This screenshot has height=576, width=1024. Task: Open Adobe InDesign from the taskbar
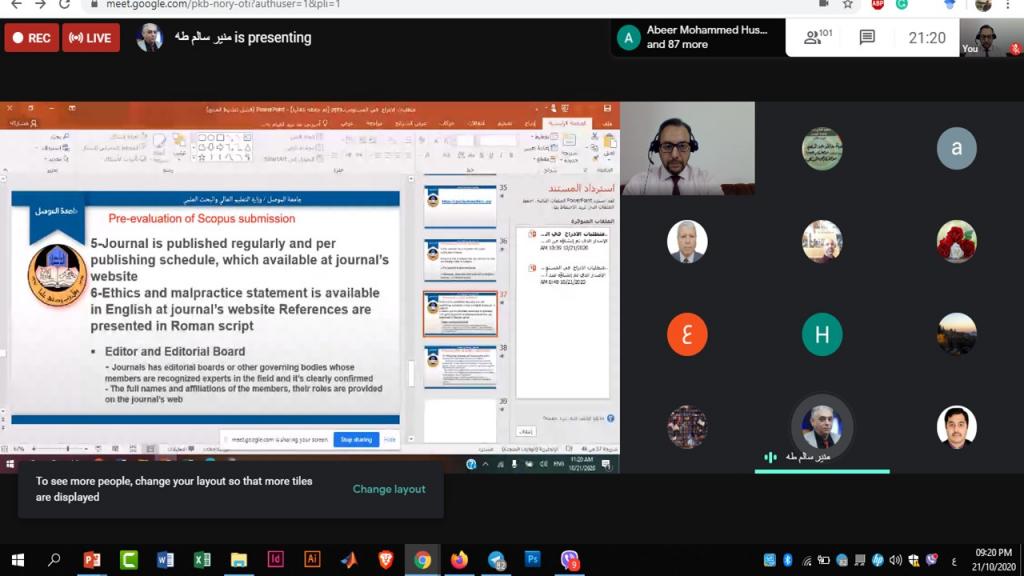[275, 560]
